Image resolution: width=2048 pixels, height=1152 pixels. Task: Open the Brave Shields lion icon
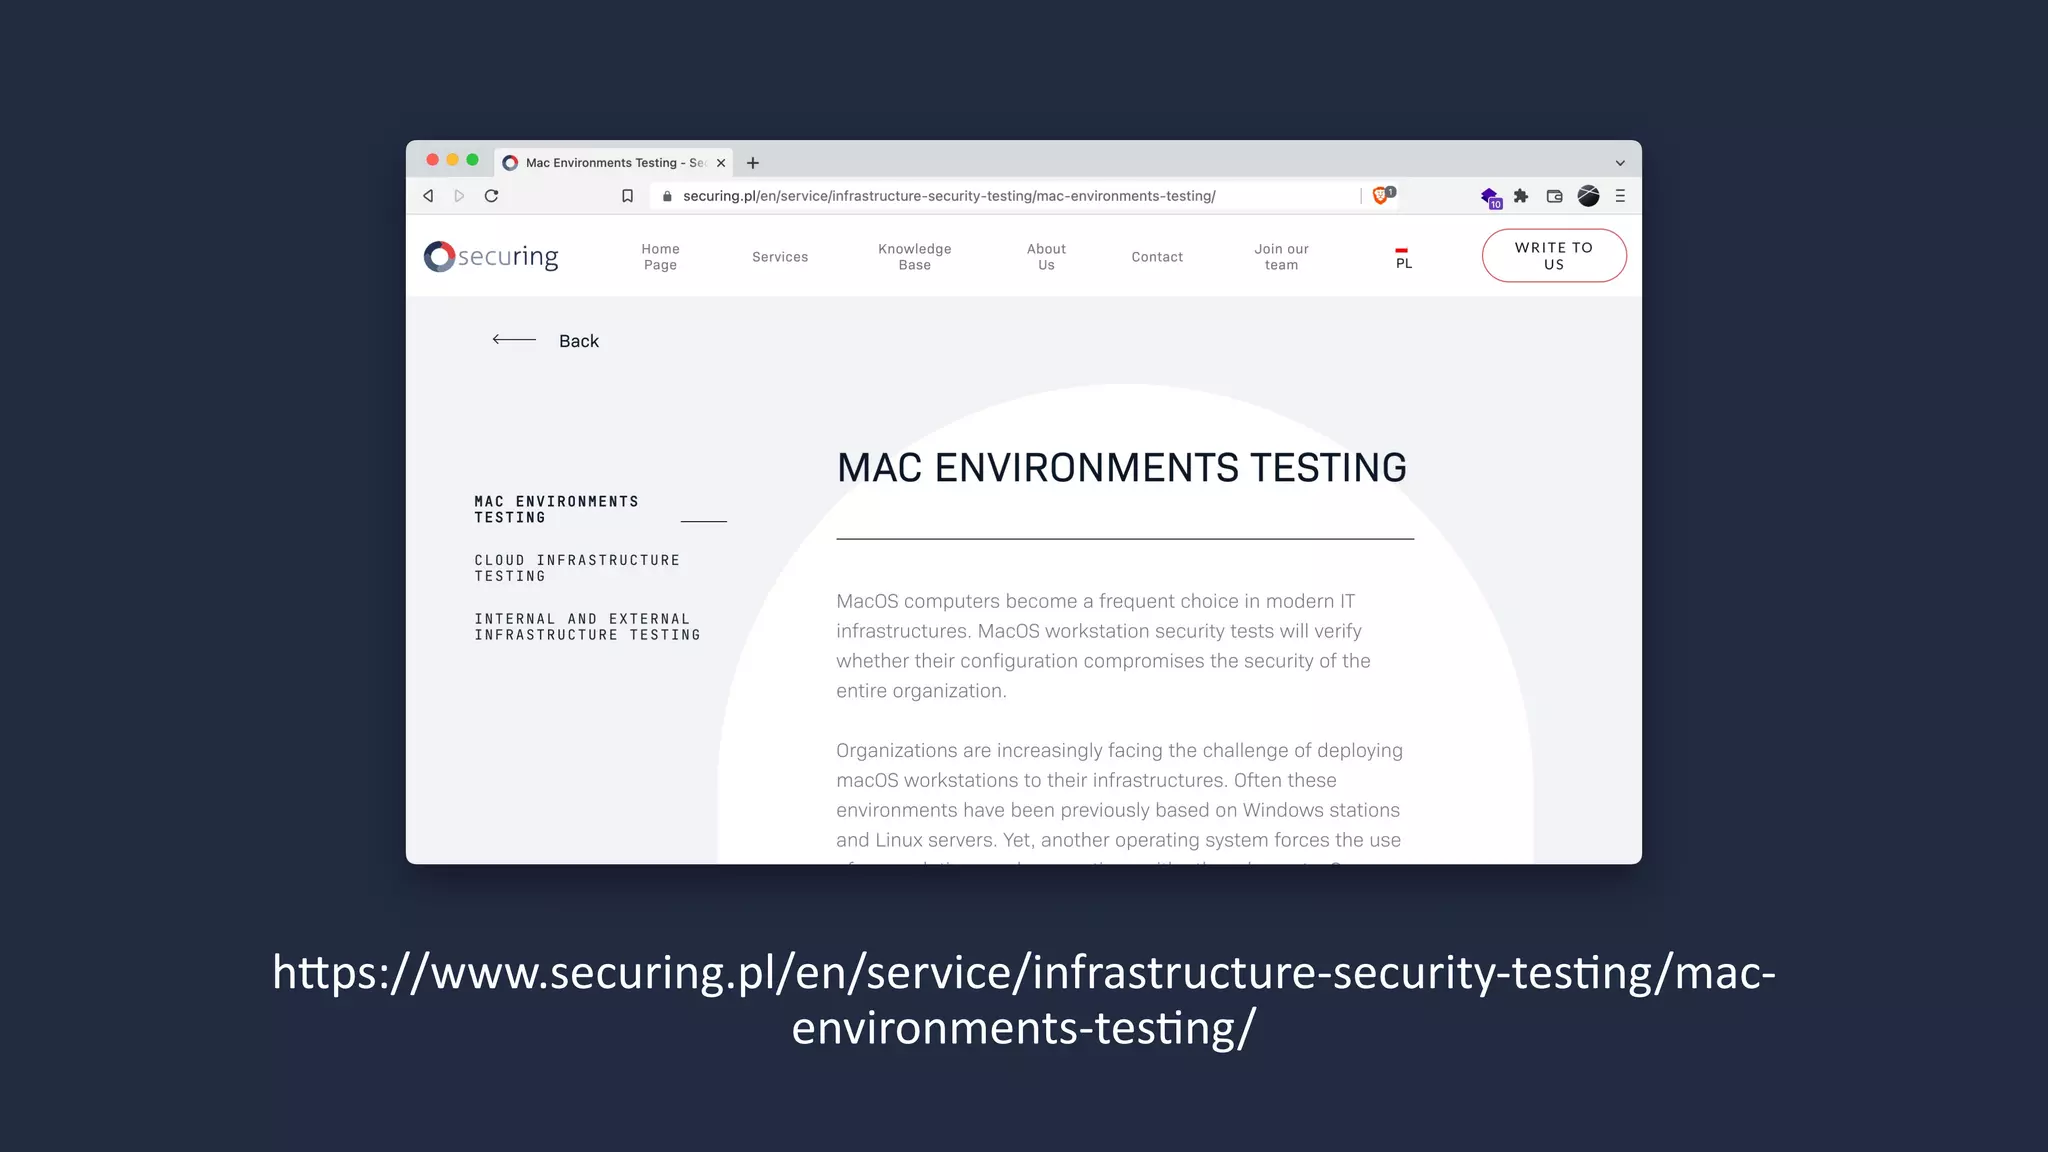click(1381, 196)
